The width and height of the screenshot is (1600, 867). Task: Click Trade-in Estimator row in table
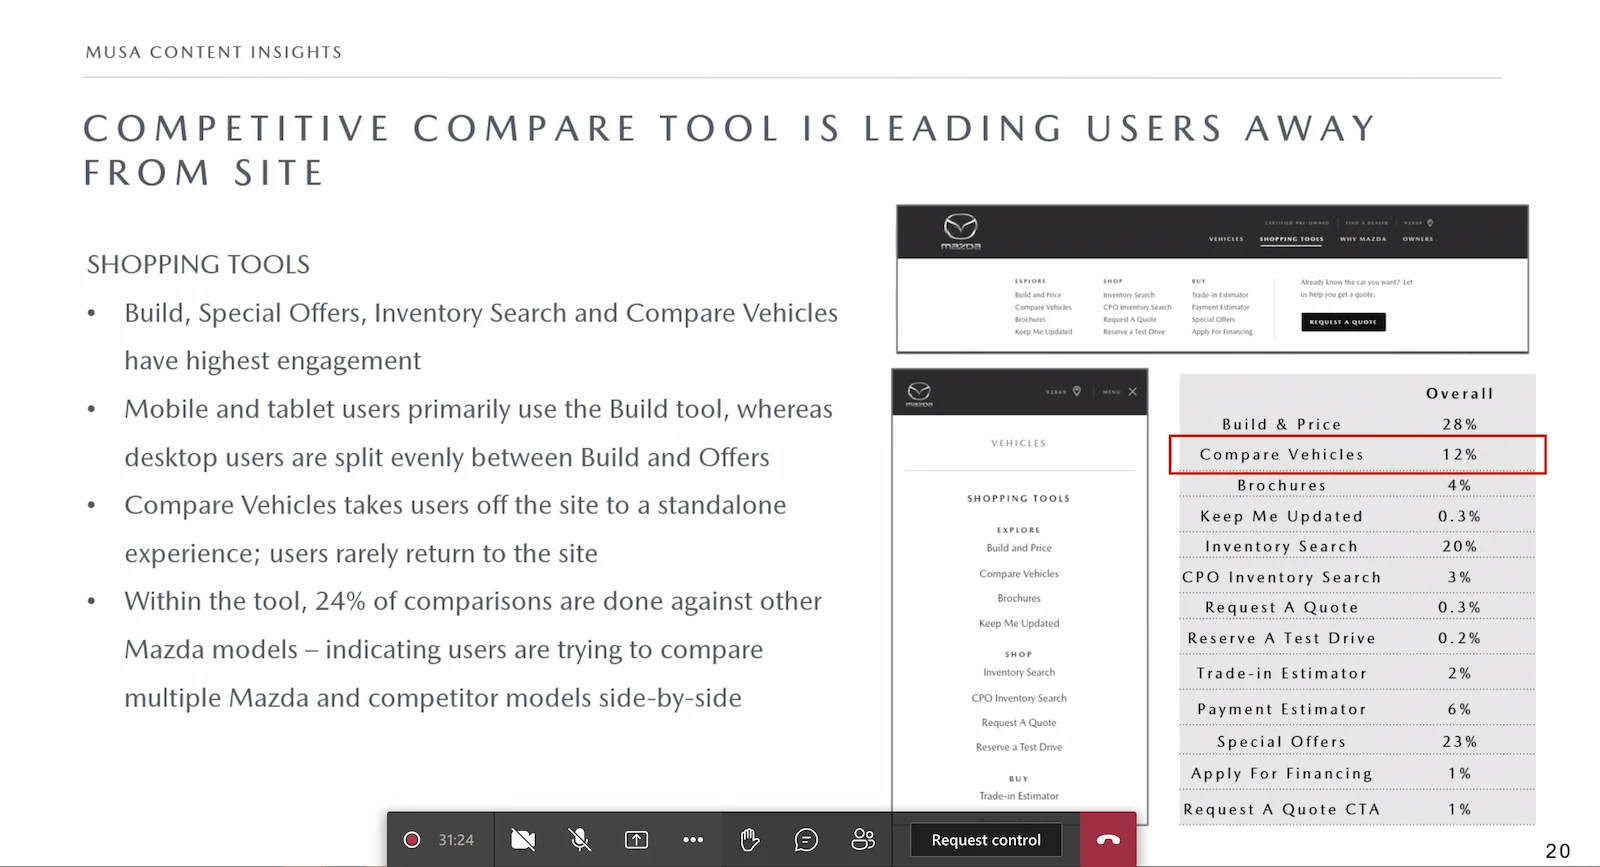tap(1357, 673)
